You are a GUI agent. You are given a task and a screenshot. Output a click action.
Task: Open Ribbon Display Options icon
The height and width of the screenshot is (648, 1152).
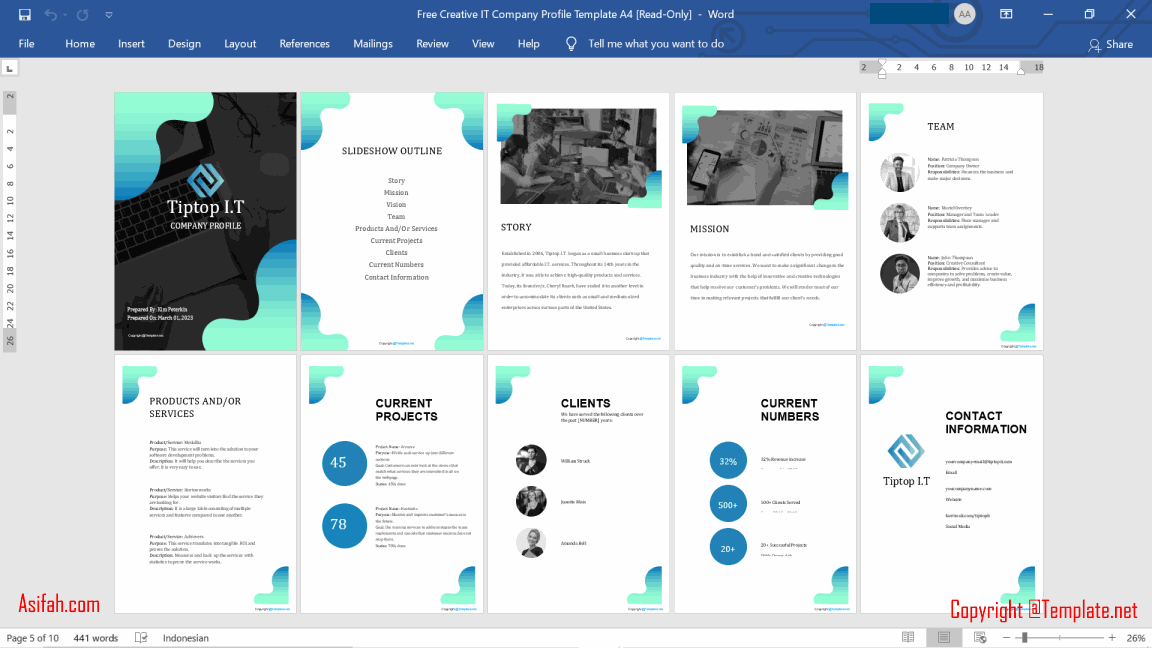1006,14
